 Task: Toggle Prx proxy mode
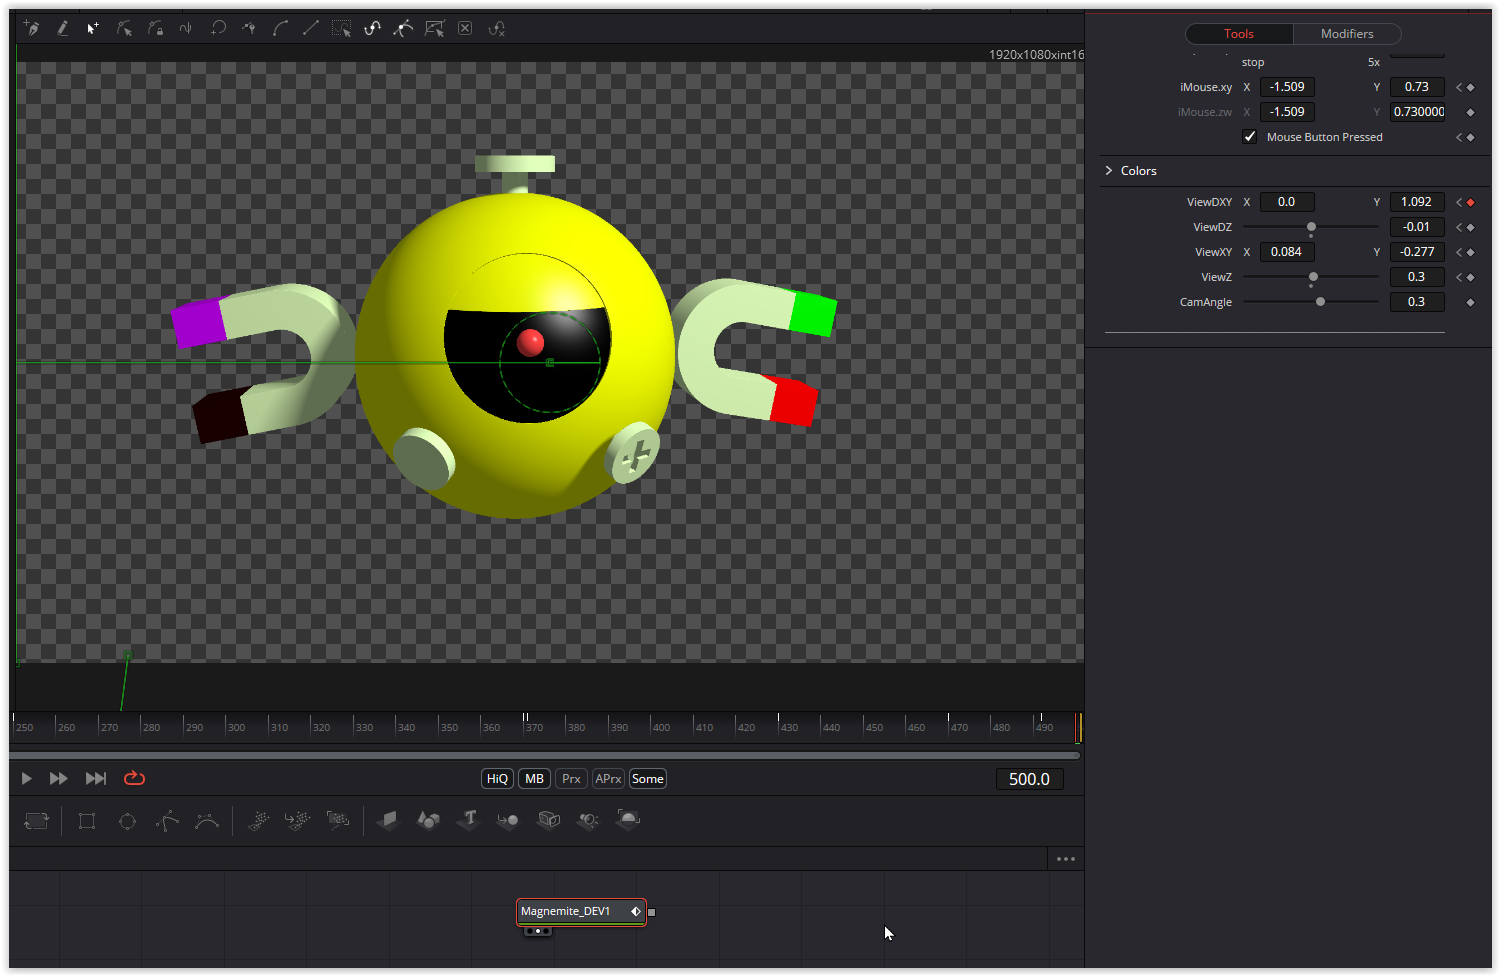pyautogui.click(x=571, y=779)
